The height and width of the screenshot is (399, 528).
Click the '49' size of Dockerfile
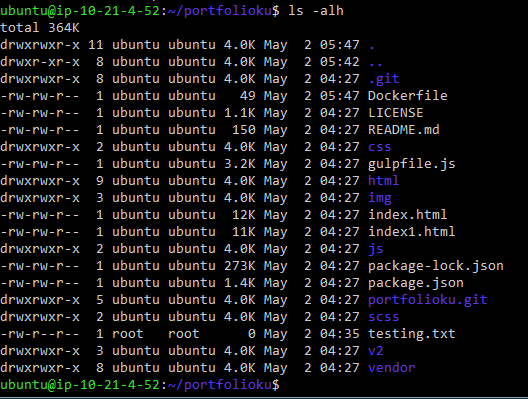pyautogui.click(x=248, y=96)
